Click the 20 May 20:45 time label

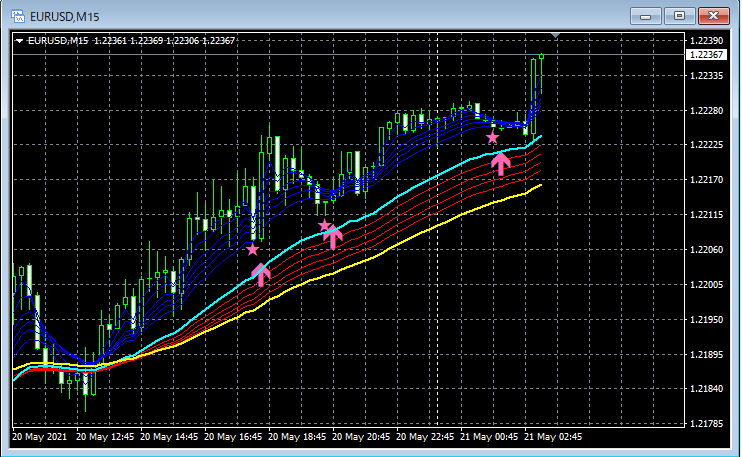361,437
